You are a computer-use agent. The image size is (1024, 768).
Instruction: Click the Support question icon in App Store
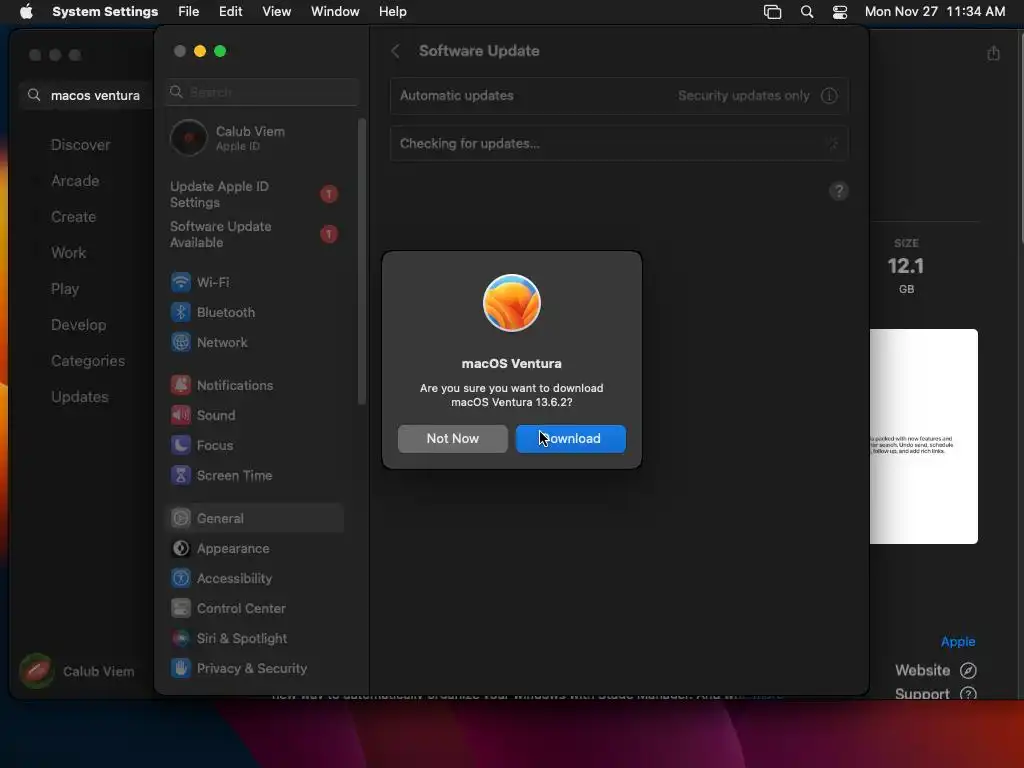point(968,694)
